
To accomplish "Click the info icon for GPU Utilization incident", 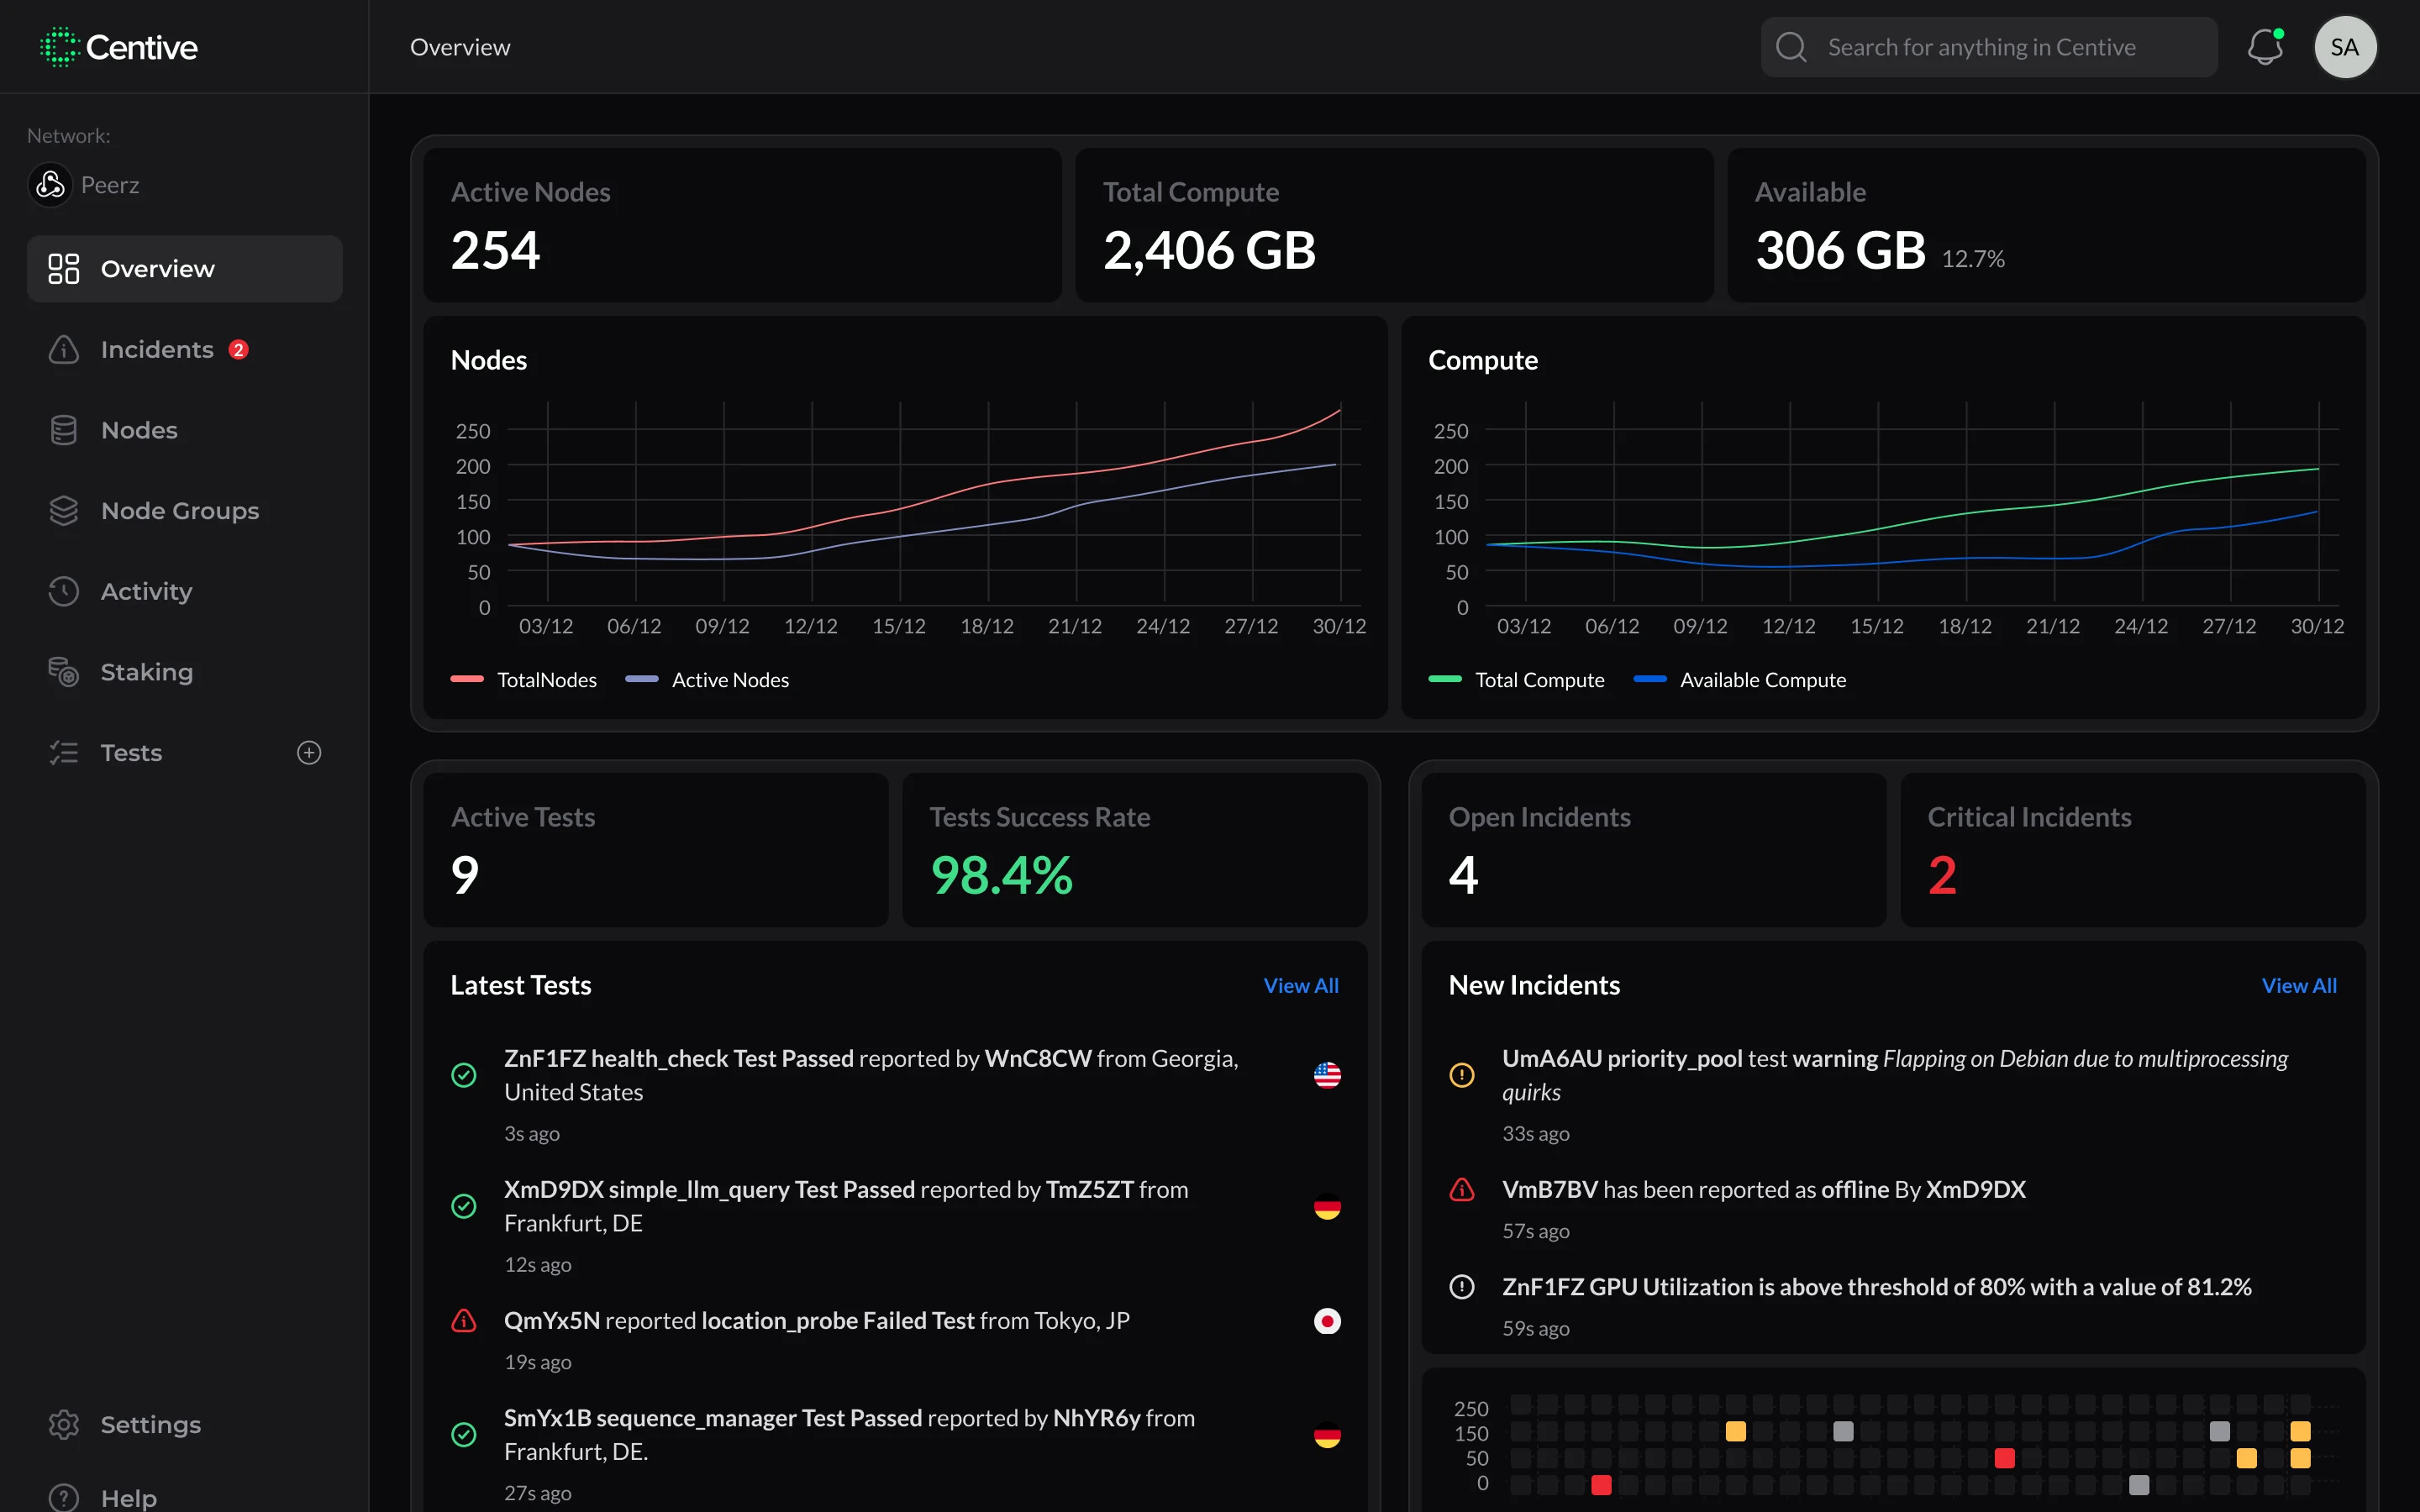I will (x=1462, y=1287).
